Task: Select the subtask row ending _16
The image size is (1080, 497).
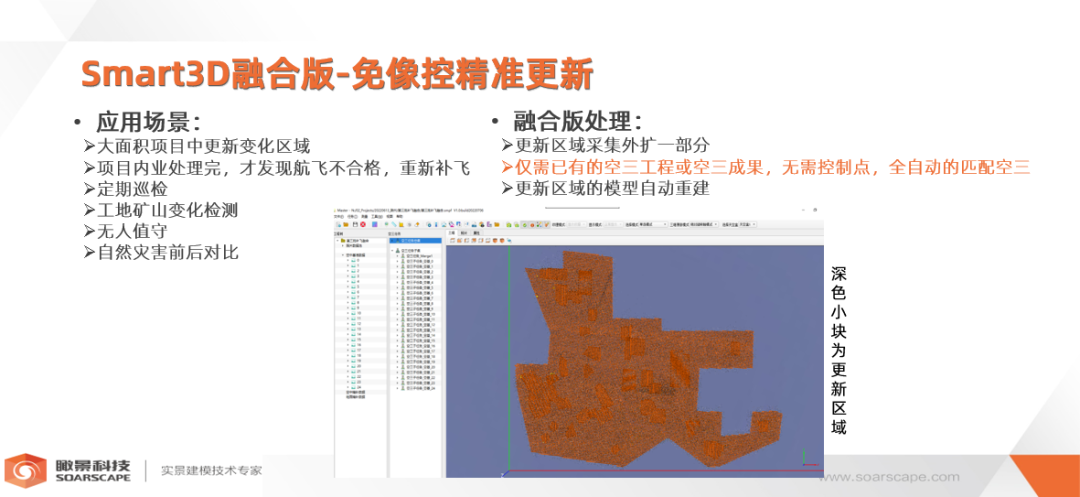Action: (x=418, y=346)
